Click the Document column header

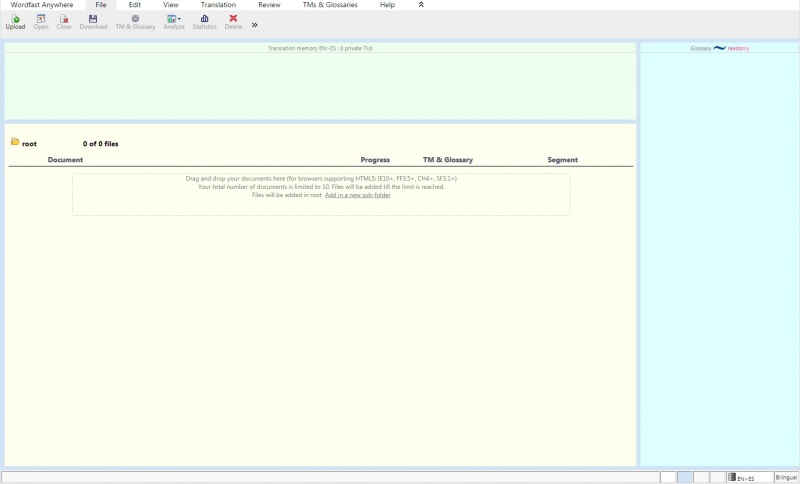(65, 160)
